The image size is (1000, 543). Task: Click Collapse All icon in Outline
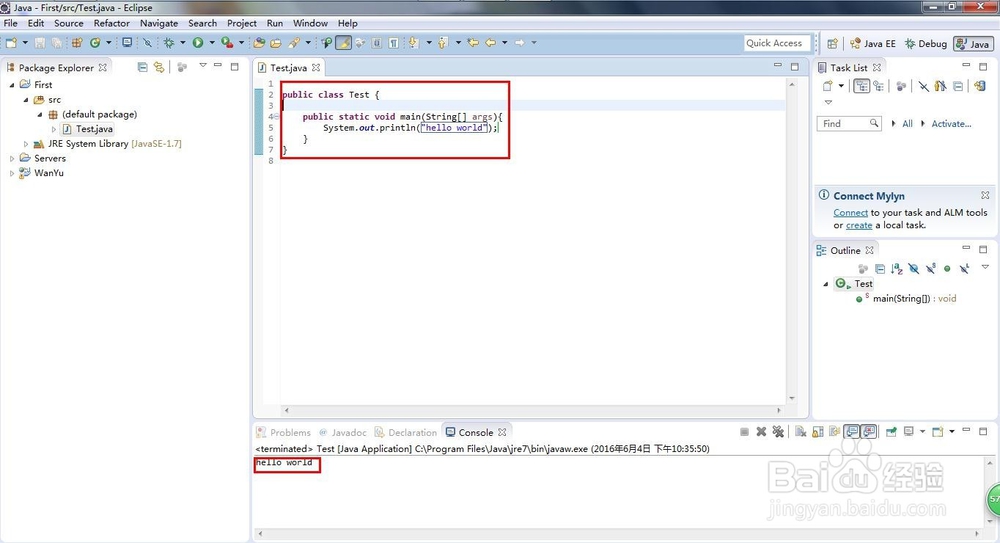click(880, 269)
